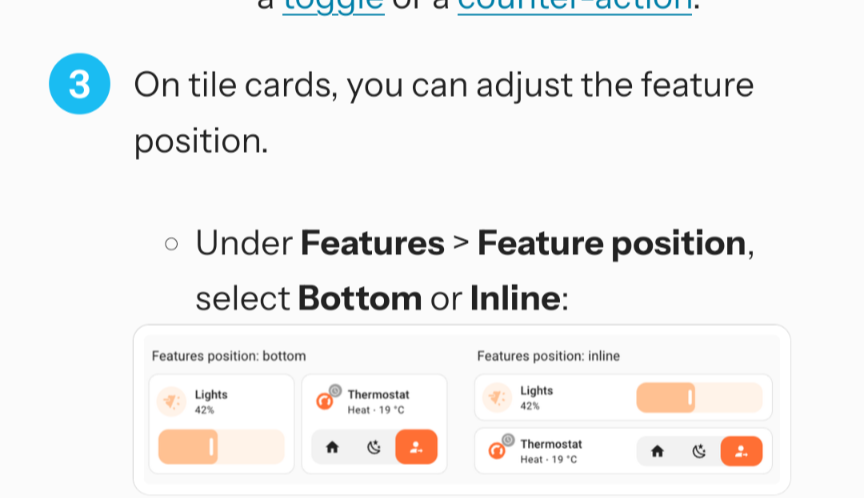Click the Thermostat icon in the inline-position example
Viewport: 864px width, 498px height.
pos(498,451)
